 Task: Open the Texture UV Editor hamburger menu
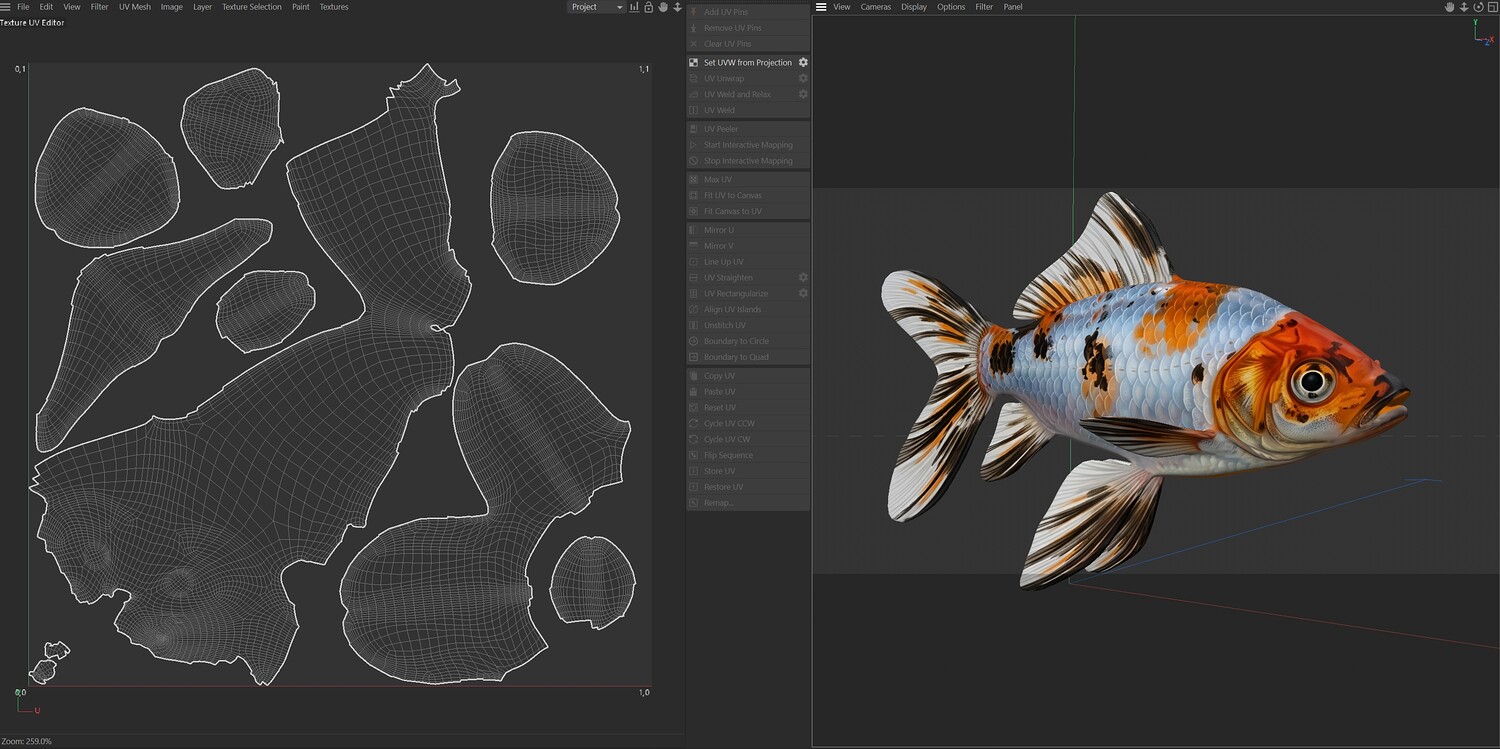pyautogui.click(x=5, y=7)
